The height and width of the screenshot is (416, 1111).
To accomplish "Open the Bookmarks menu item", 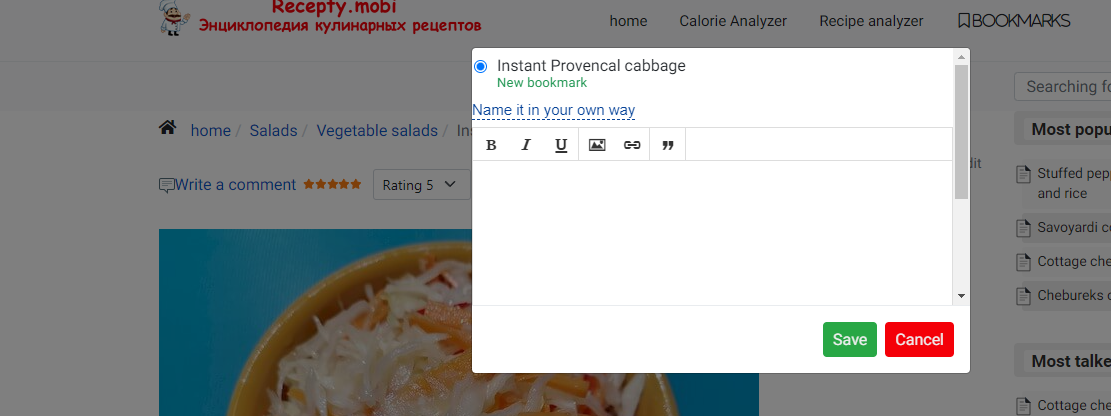I will click(1013, 21).
